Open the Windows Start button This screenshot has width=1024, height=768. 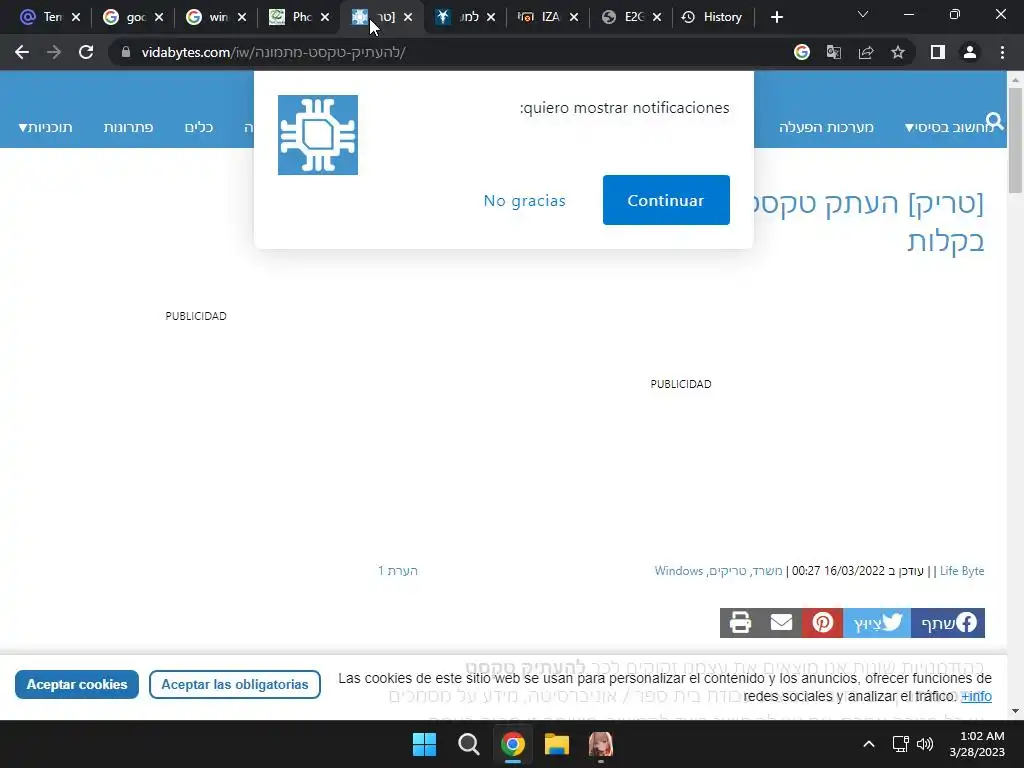point(424,744)
